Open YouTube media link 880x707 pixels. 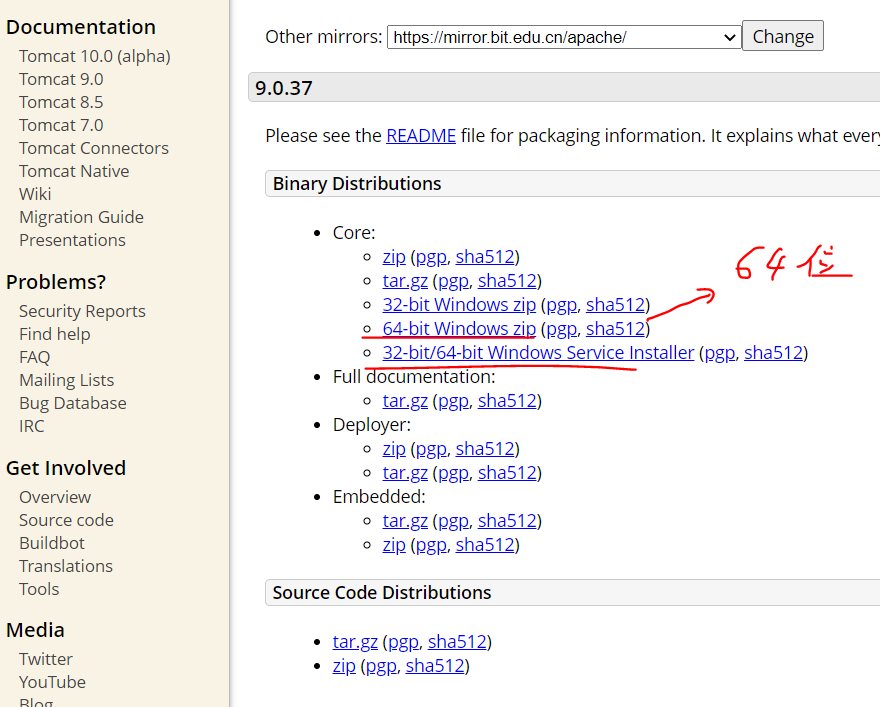pos(52,682)
